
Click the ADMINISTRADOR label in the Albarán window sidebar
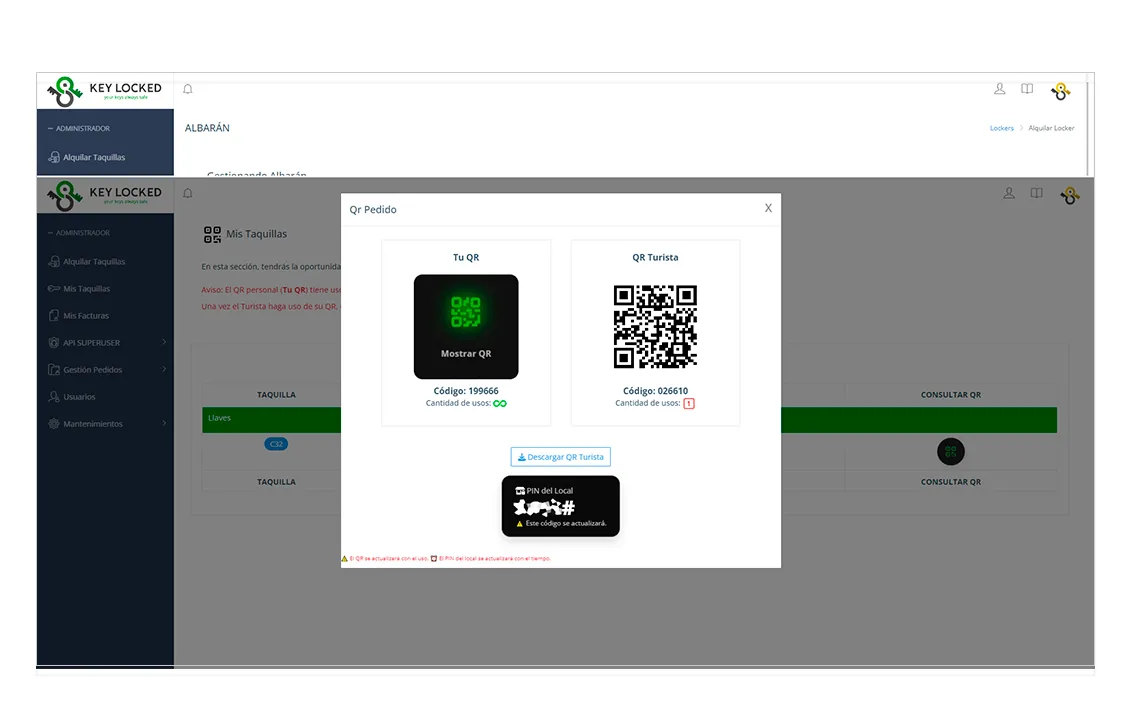coord(83,128)
